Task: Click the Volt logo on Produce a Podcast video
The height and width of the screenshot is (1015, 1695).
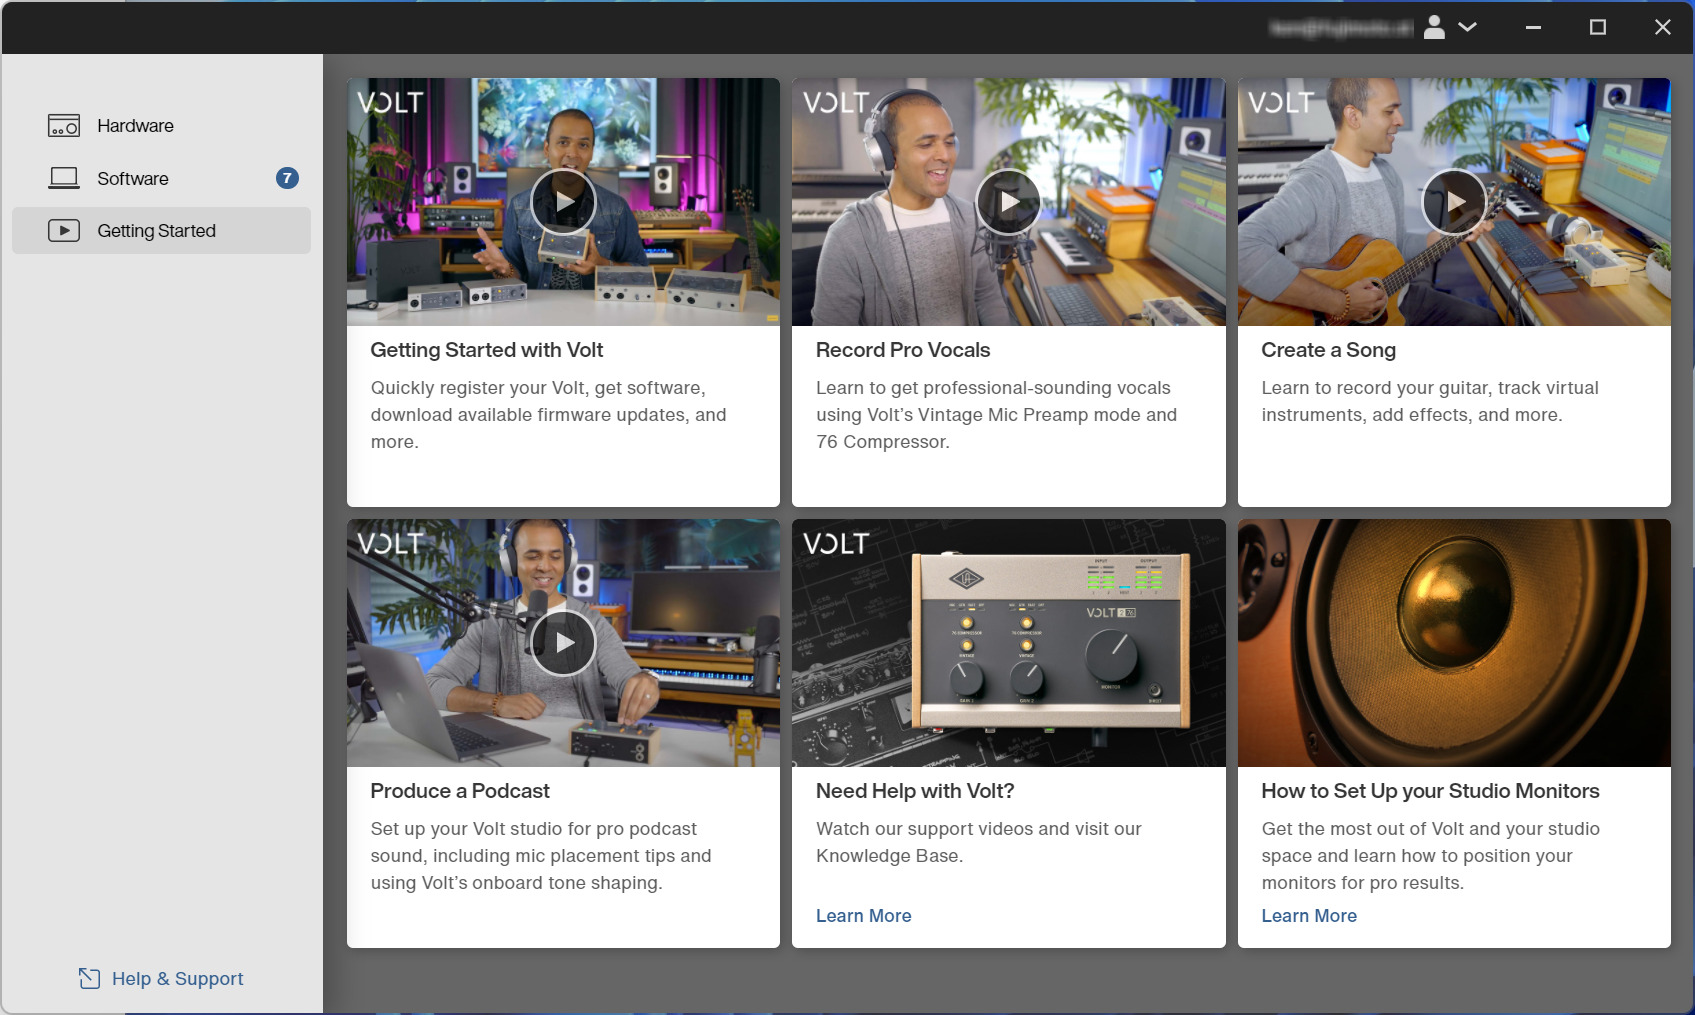Action: (390, 544)
